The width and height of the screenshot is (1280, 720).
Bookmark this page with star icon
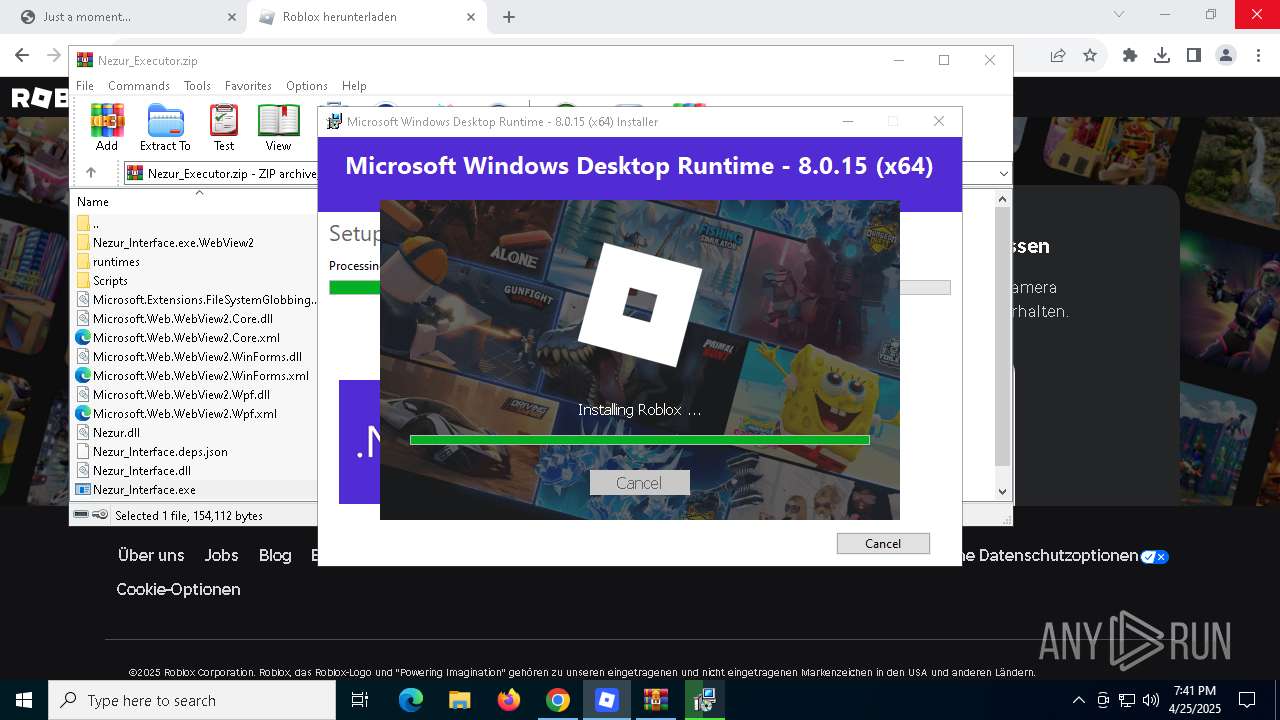pyautogui.click(x=1090, y=56)
